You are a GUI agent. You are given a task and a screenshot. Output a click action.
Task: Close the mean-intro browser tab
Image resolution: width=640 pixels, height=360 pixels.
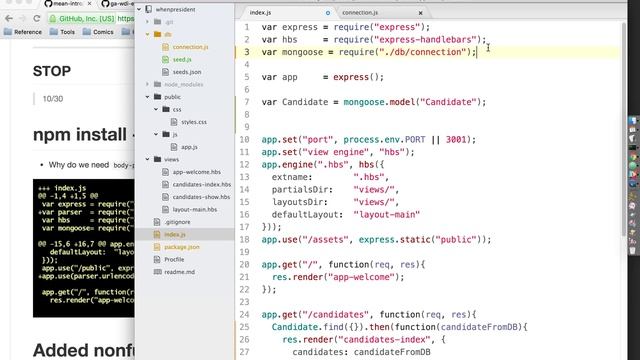[89, 4]
